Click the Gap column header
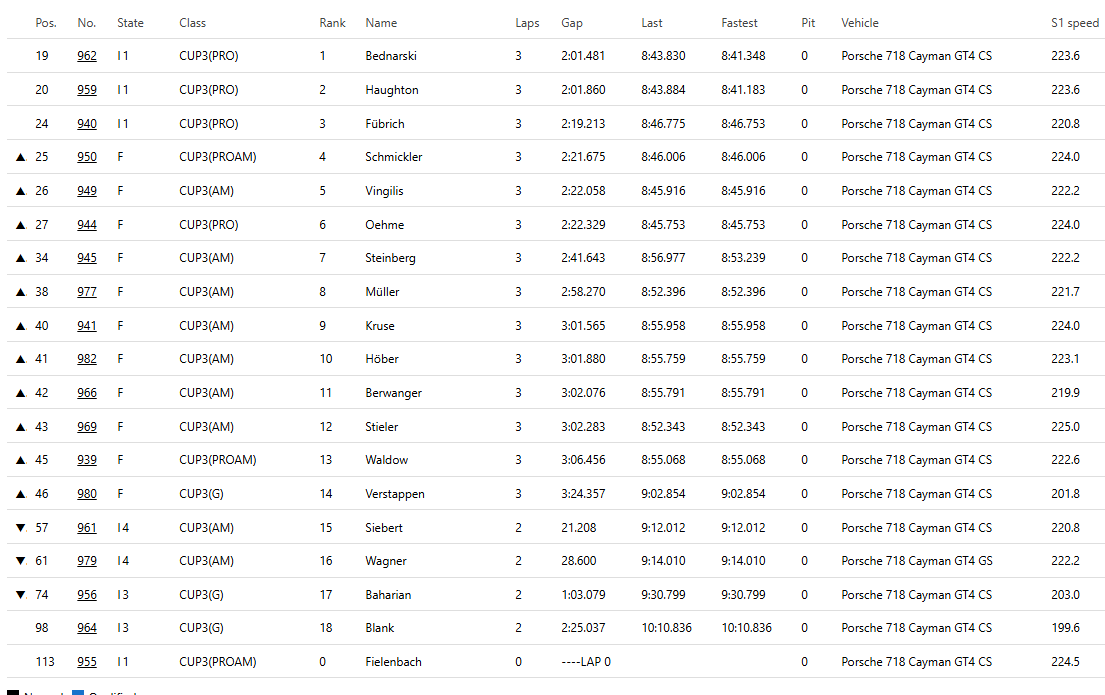 (572, 23)
